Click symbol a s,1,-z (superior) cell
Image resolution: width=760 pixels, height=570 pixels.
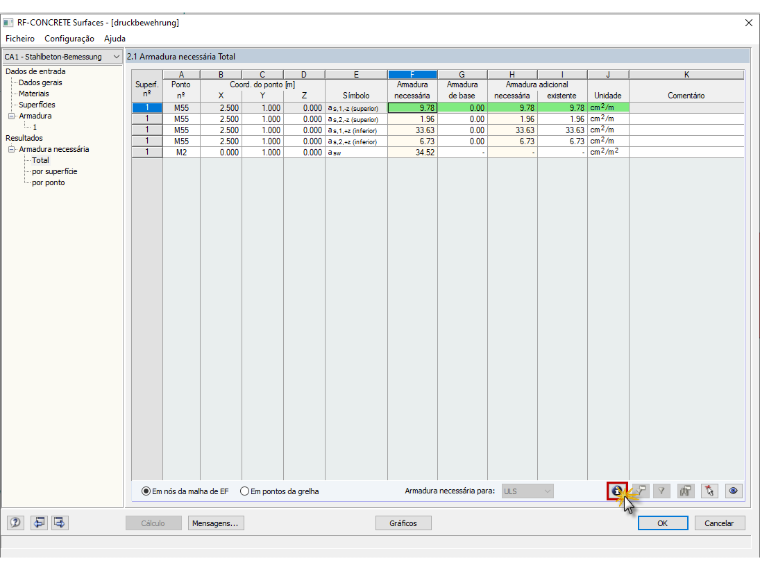pyautogui.click(x=356, y=108)
